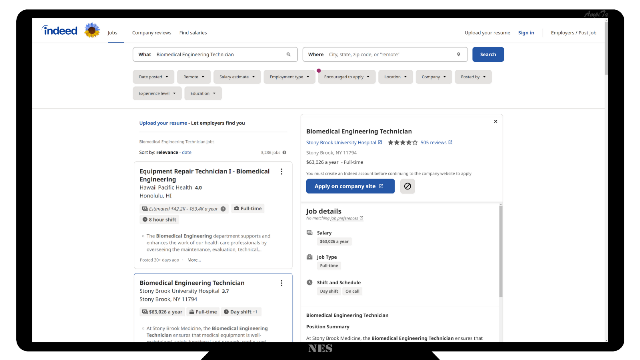Click the On call tag under Shift and Schedule

coord(352,291)
